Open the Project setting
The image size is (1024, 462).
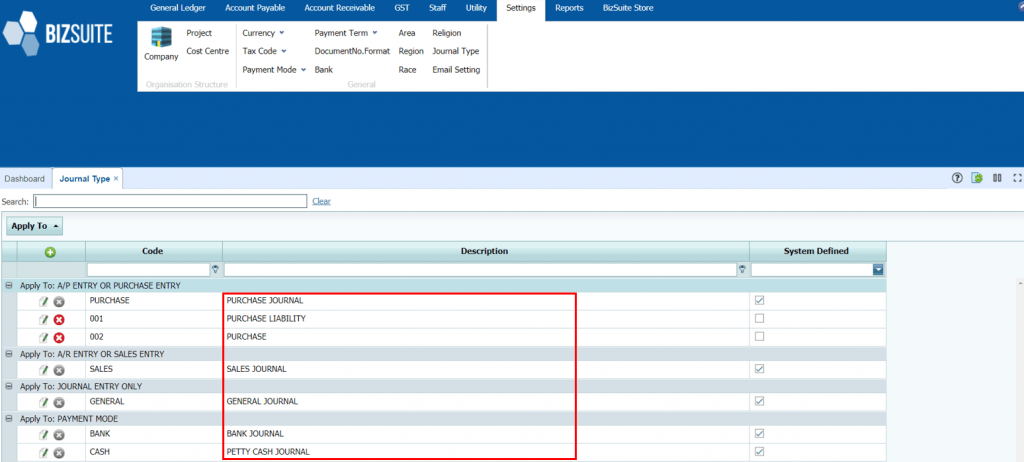pos(199,33)
